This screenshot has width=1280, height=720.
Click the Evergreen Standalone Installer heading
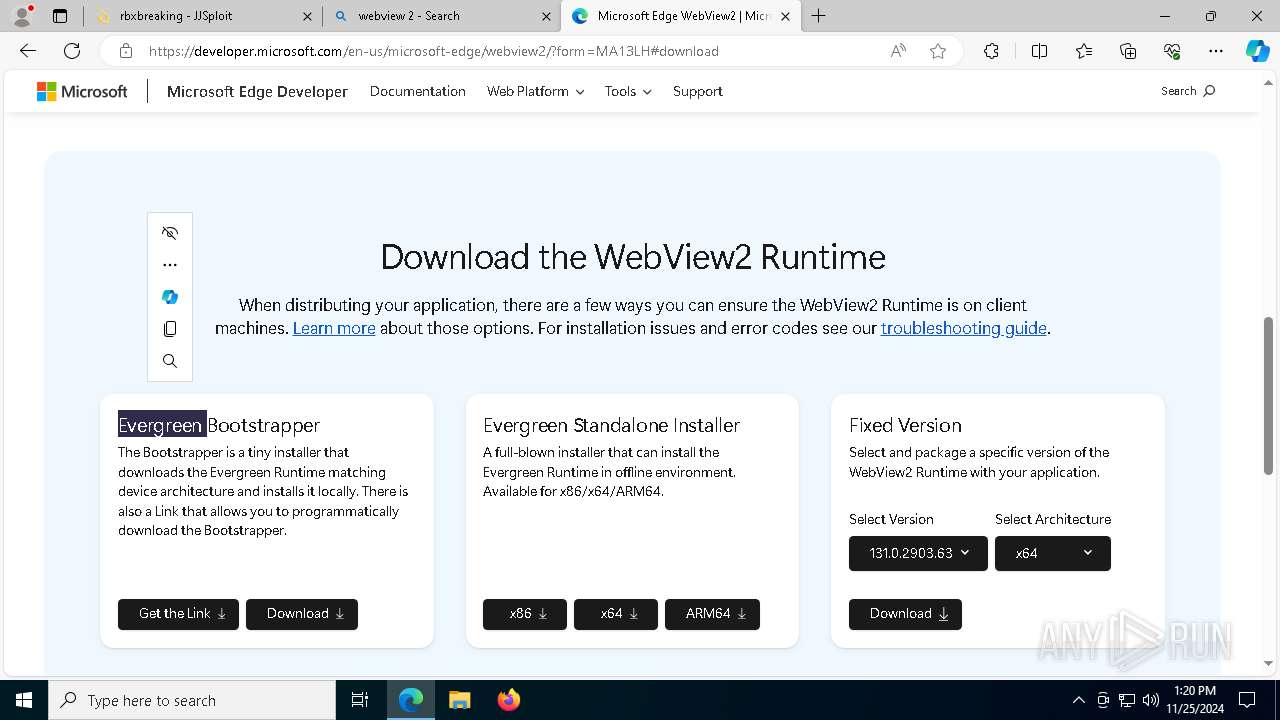[611, 425]
